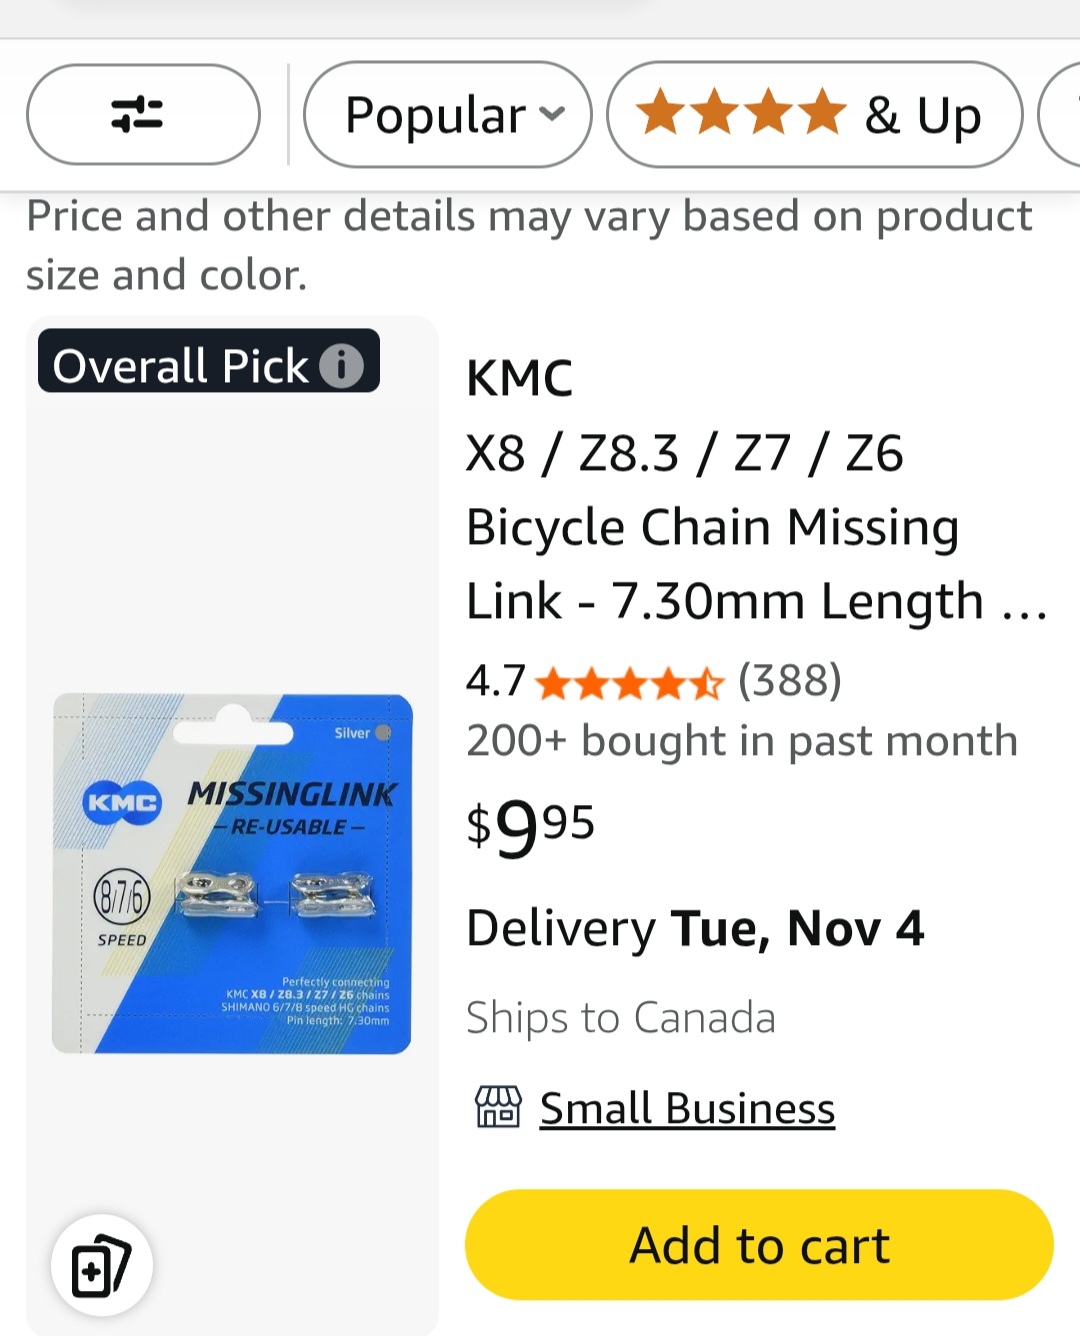Toggle the 4 stars & Up filter
The height and width of the screenshot is (1336, 1080).
814,115
